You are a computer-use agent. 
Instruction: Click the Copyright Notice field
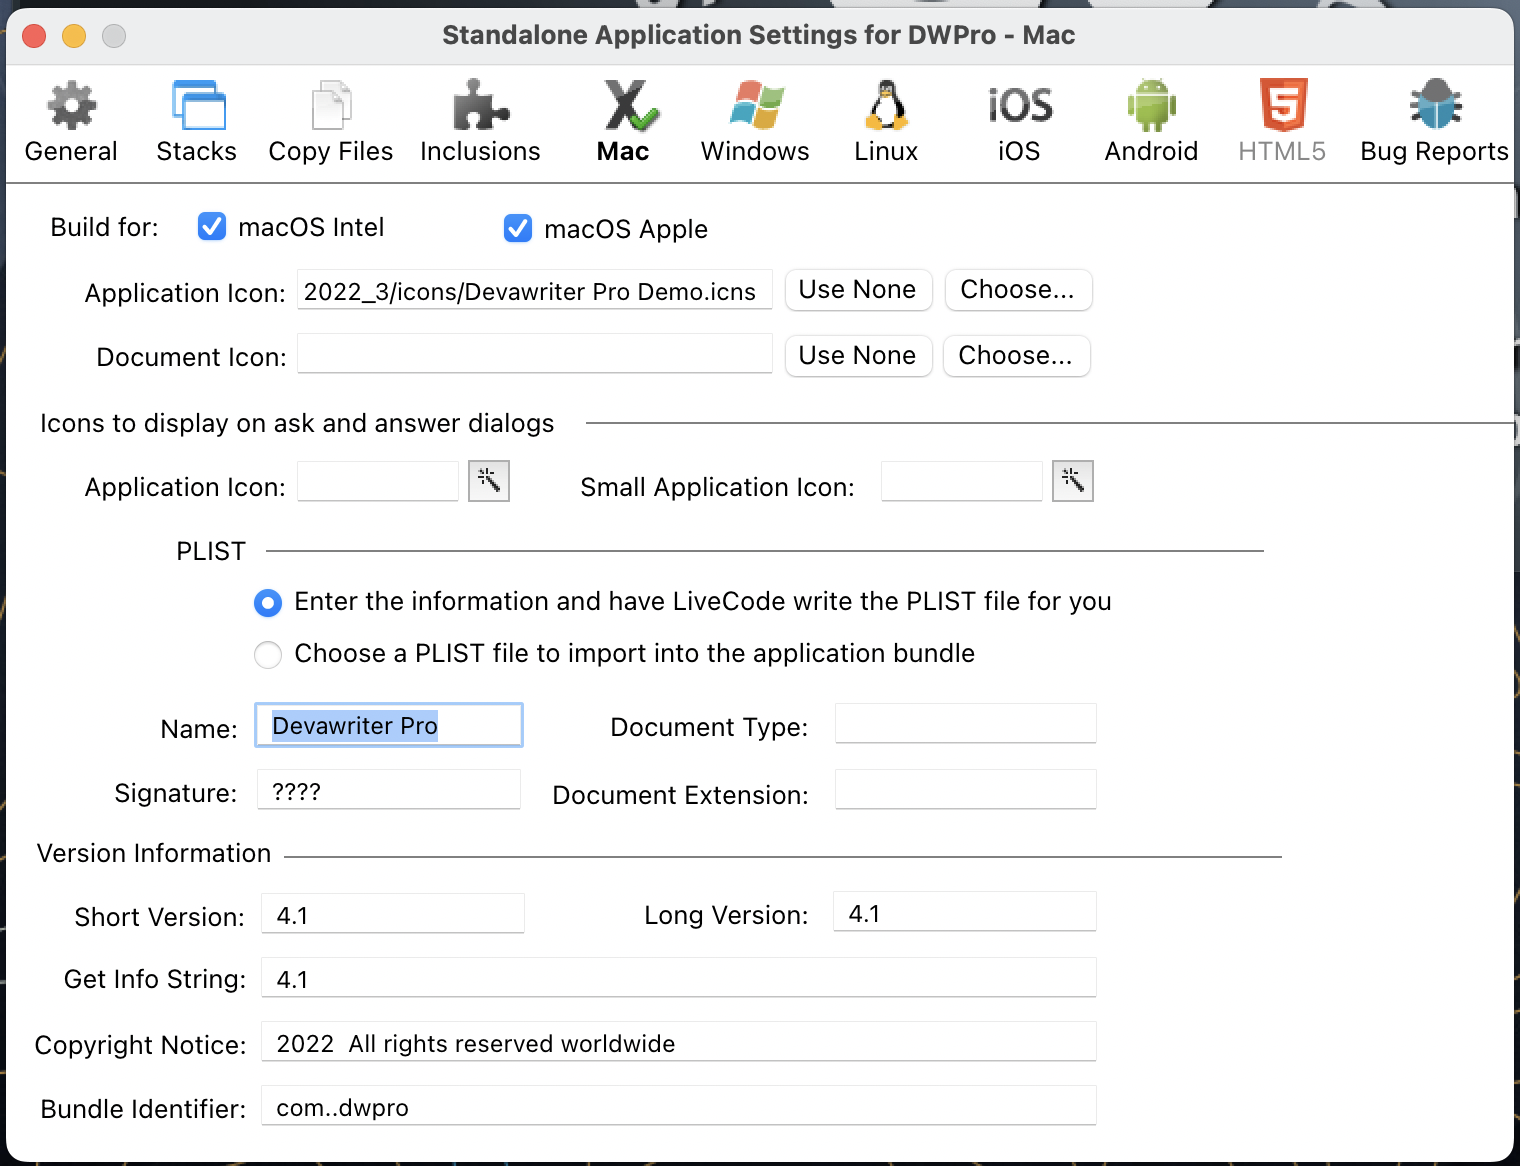point(679,1042)
